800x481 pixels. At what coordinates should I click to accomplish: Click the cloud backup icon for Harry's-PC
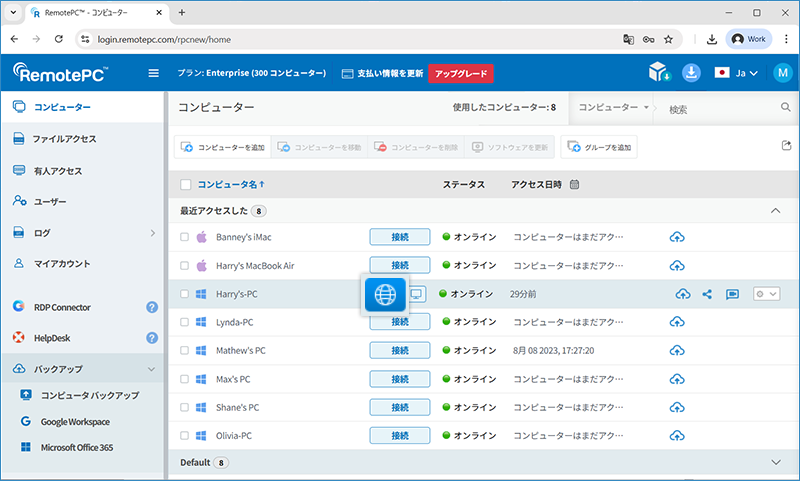[x=683, y=294]
